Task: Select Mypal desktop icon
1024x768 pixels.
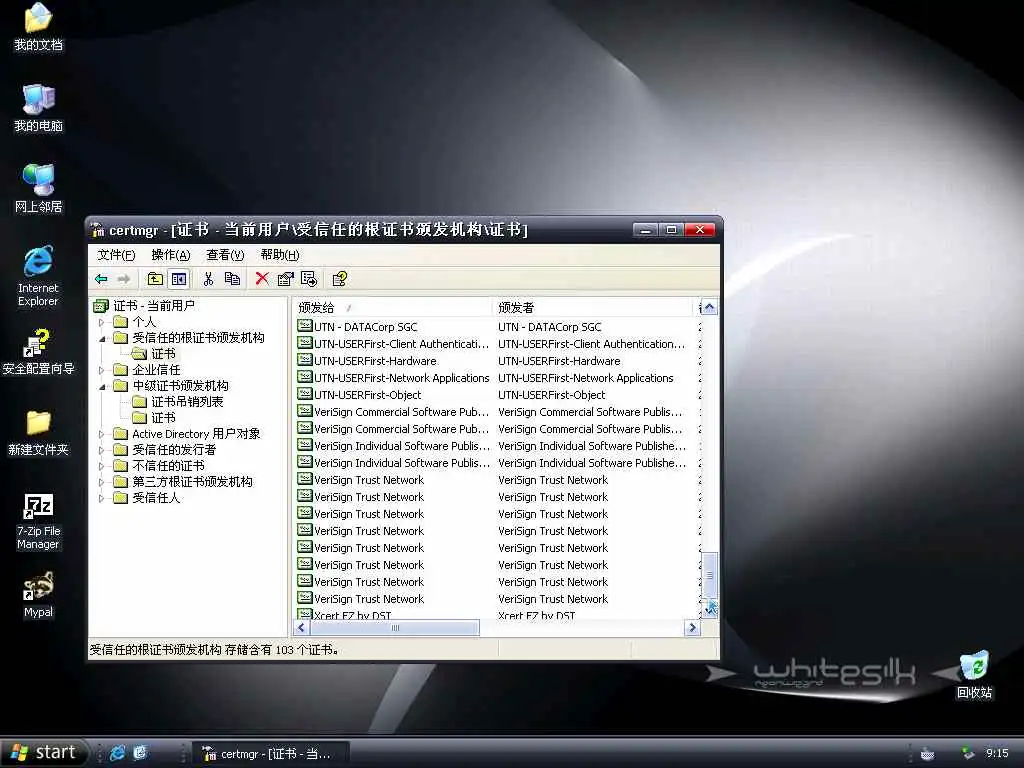Action: pos(39,595)
